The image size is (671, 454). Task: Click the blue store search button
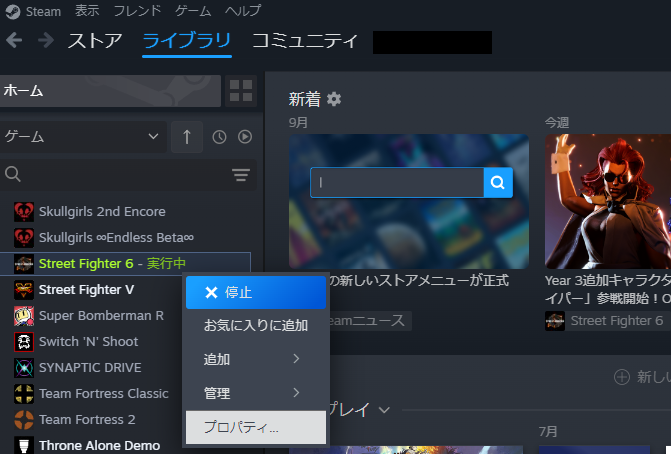[x=498, y=183]
